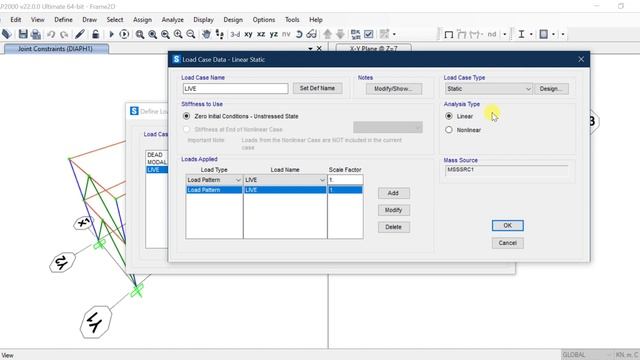Click the Add load button
Image resolution: width=640 pixels, height=360 pixels.
tap(393, 193)
